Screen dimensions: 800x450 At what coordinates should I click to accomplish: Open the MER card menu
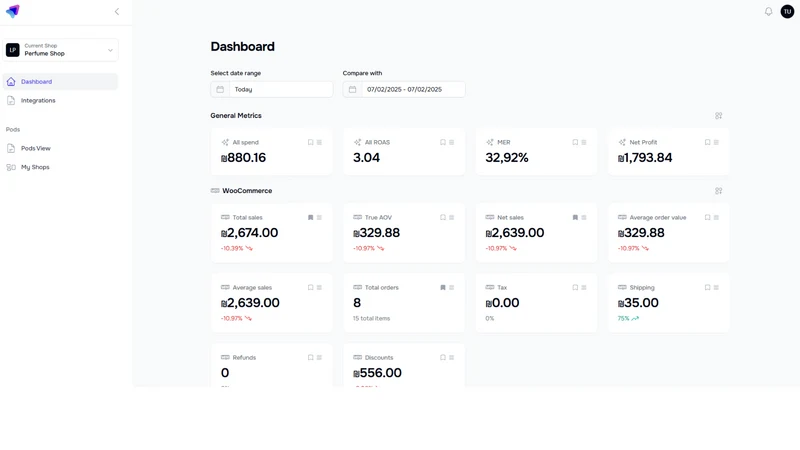click(584, 142)
